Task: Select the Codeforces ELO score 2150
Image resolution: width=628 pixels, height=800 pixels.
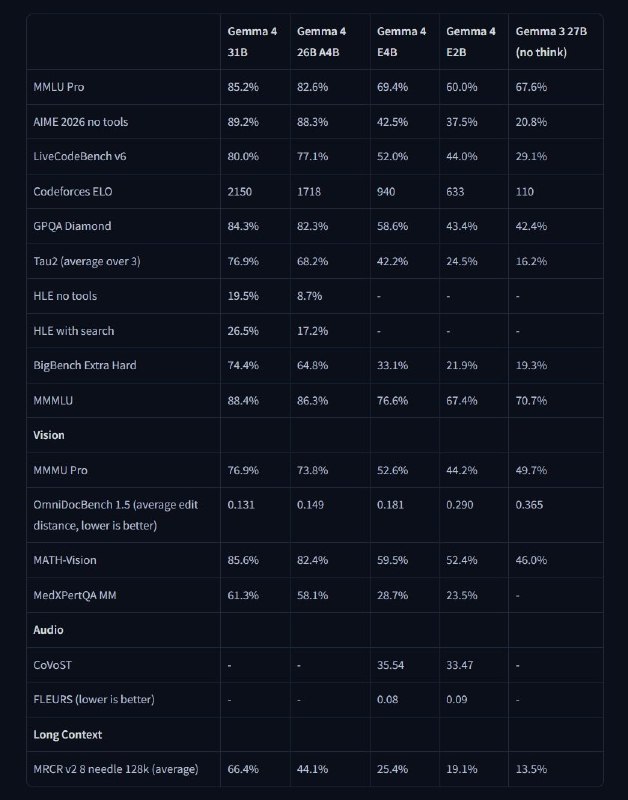Action: [242, 191]
